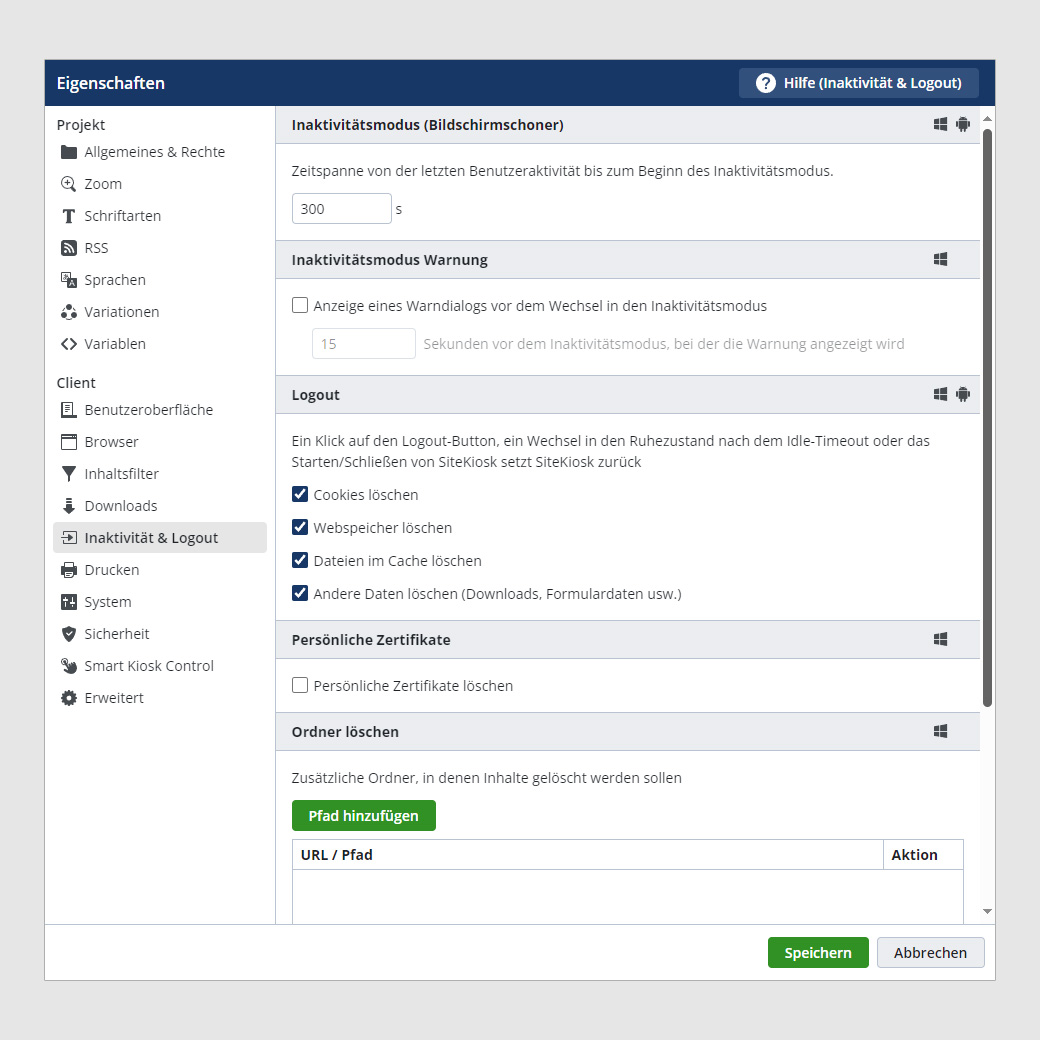Uncheck Dateien im Cache löschen

click(x=300, y=561)
